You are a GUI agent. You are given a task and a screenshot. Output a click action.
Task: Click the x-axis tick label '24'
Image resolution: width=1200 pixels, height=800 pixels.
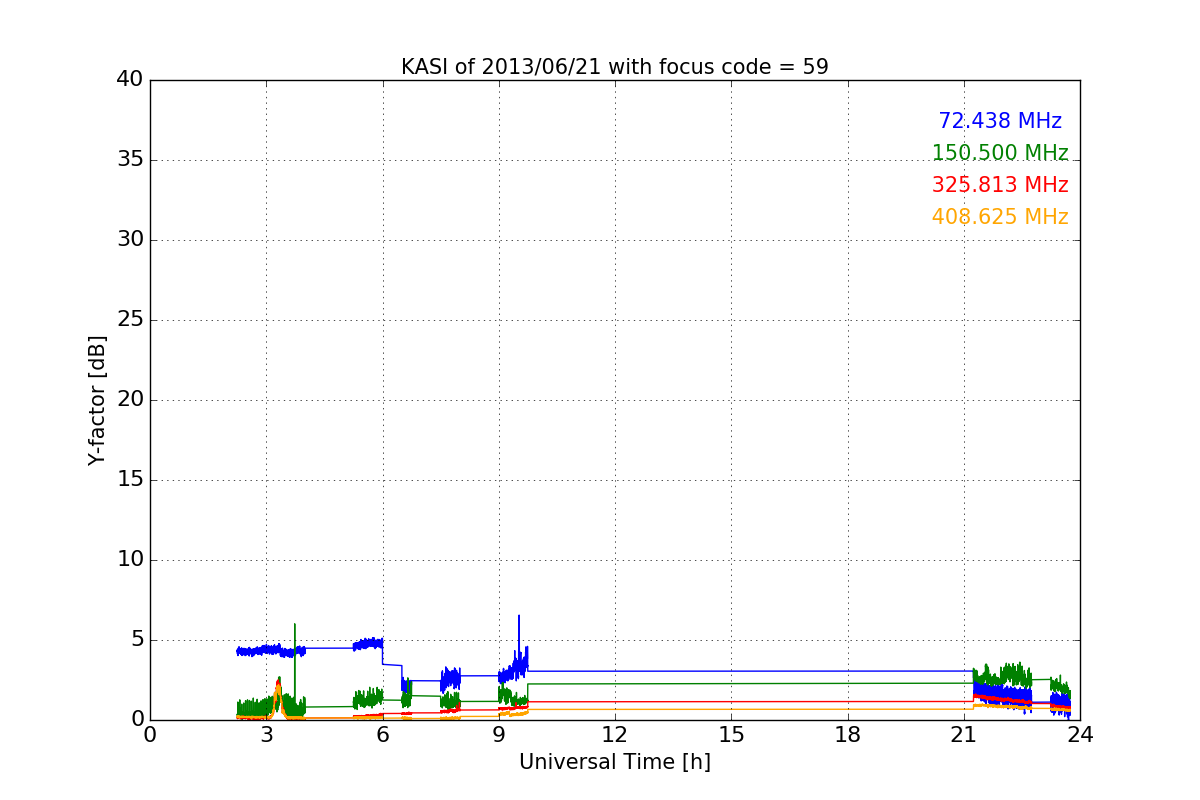tap(1080, 735)
